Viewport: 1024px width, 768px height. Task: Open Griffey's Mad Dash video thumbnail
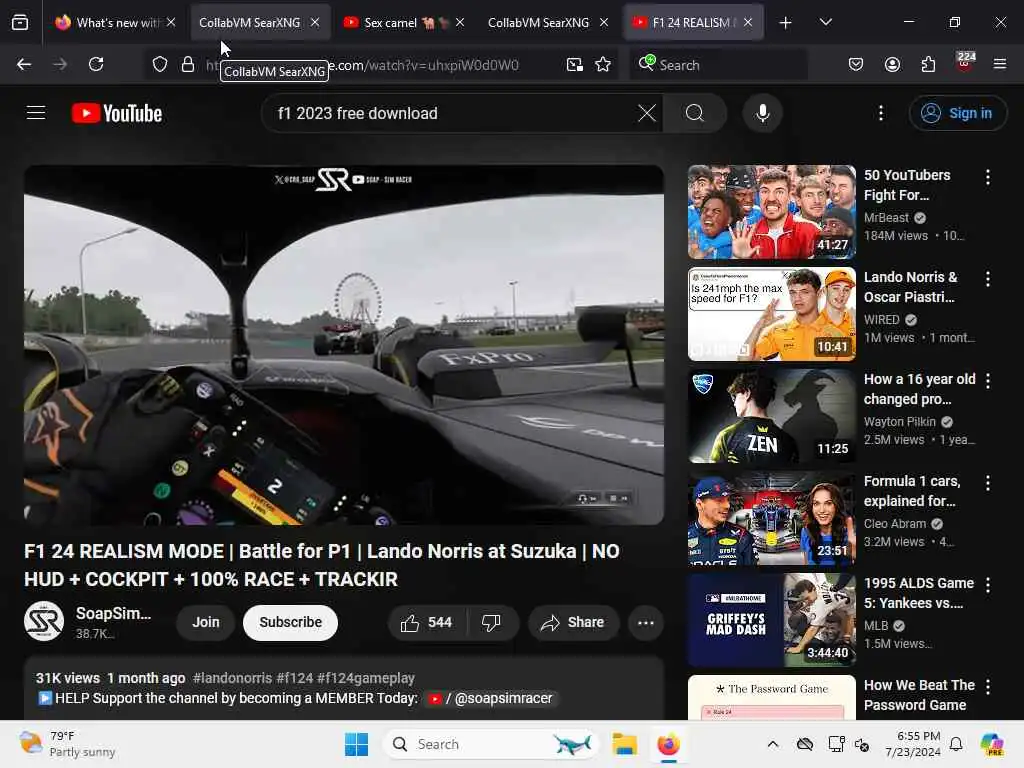click(771, 620)
